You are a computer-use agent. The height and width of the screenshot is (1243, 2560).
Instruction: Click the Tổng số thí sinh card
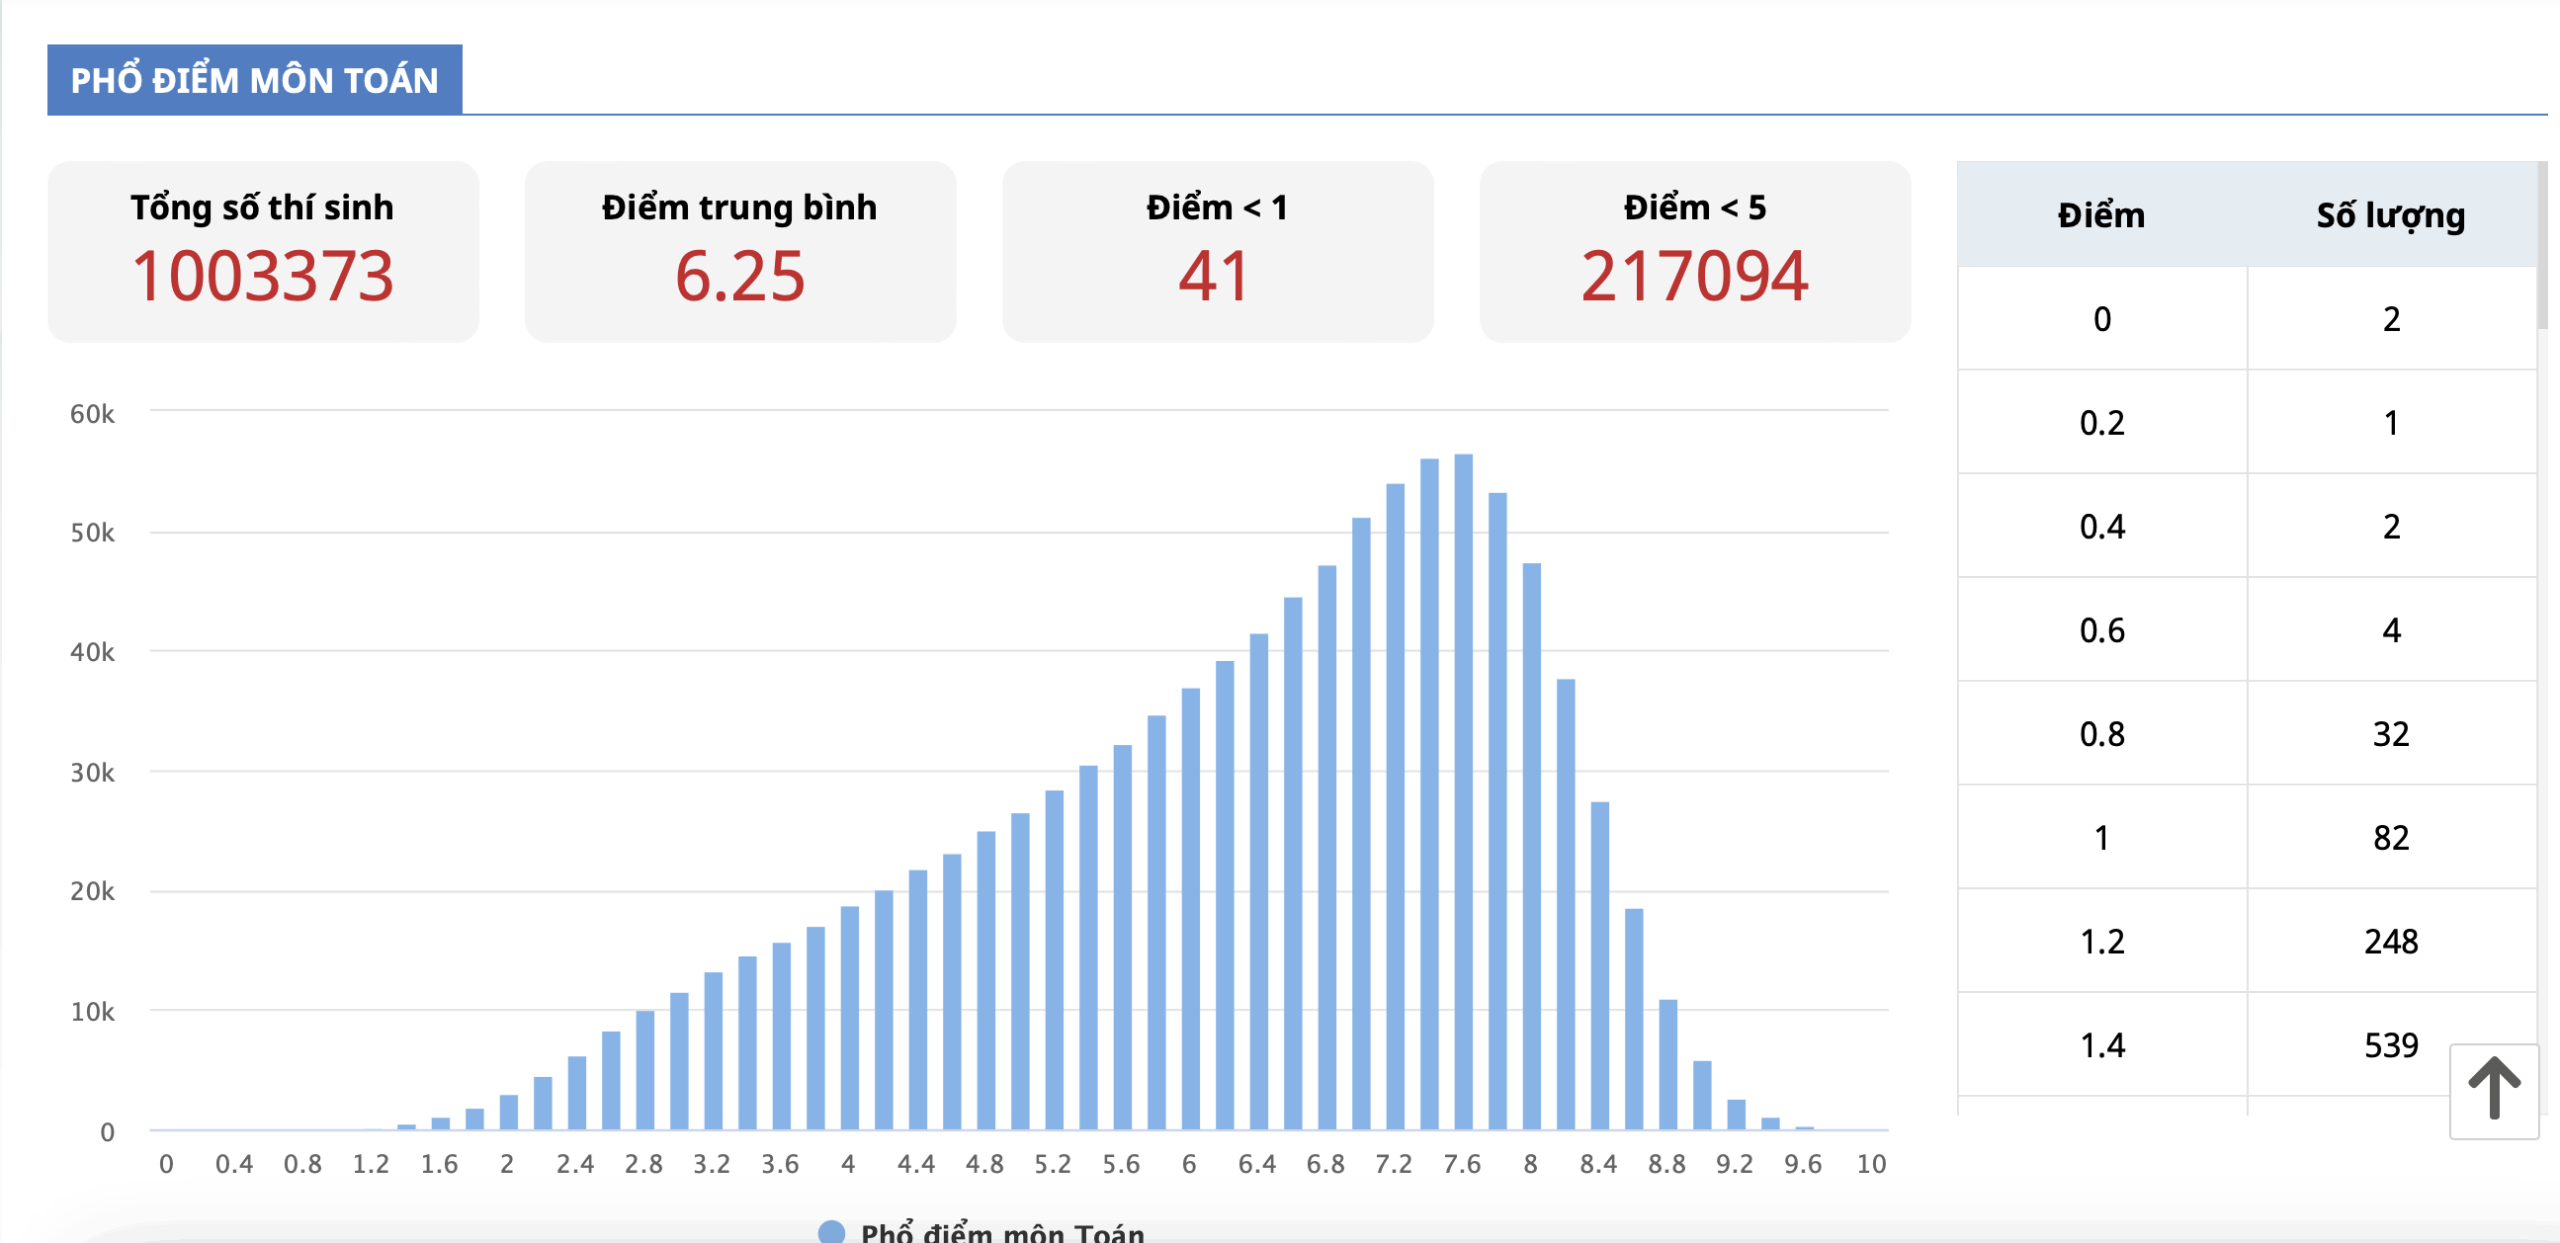click(x=263, y=252)
